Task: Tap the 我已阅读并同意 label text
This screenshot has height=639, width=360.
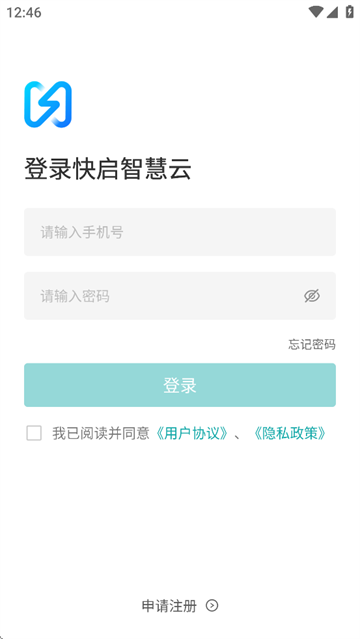Action: [101, 433]
